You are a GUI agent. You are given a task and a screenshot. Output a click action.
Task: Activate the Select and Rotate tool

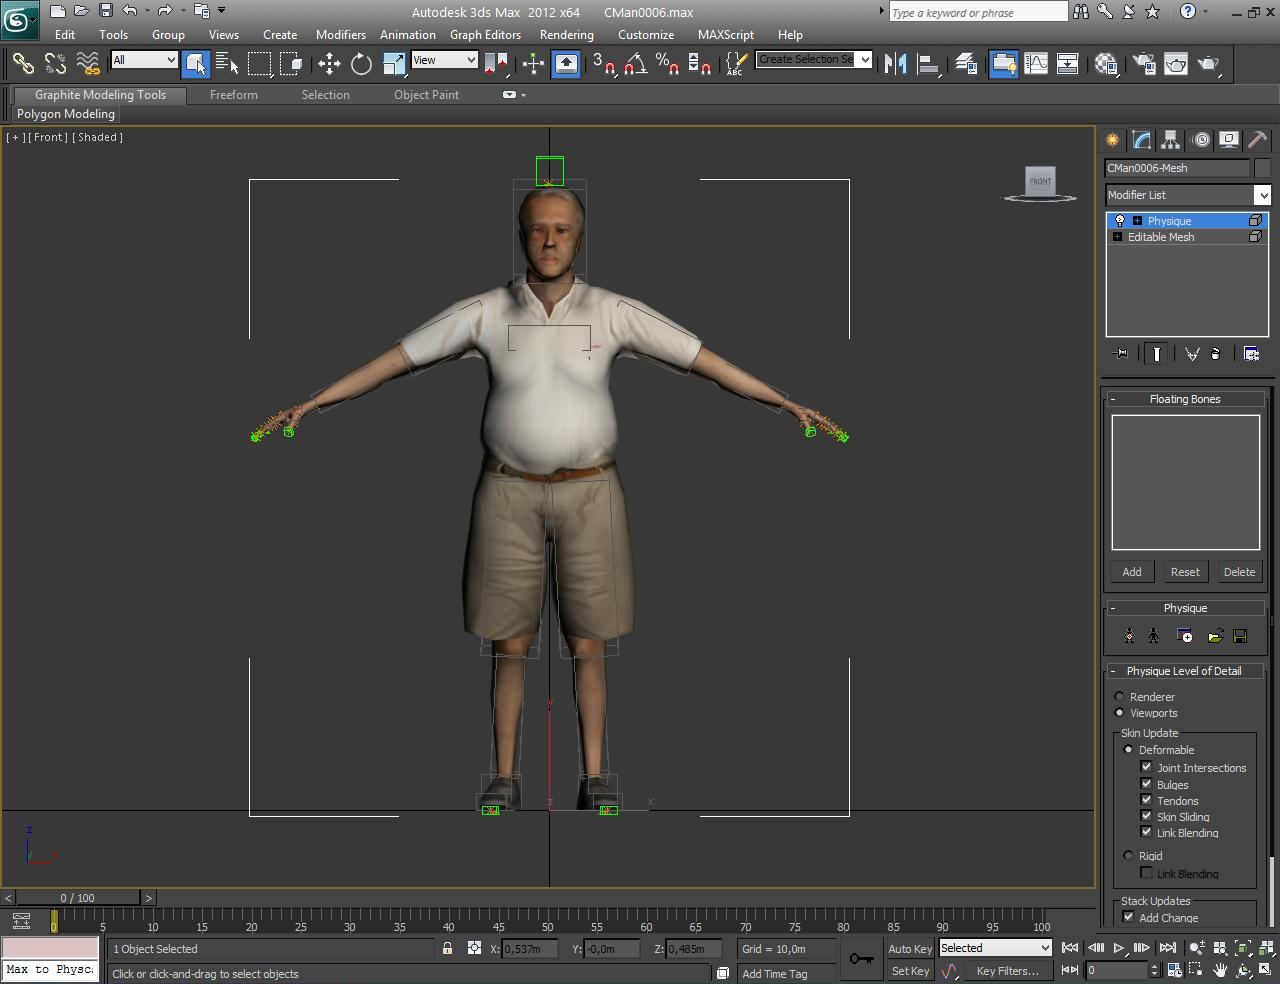pyautogui.click(x=361, y=64)
